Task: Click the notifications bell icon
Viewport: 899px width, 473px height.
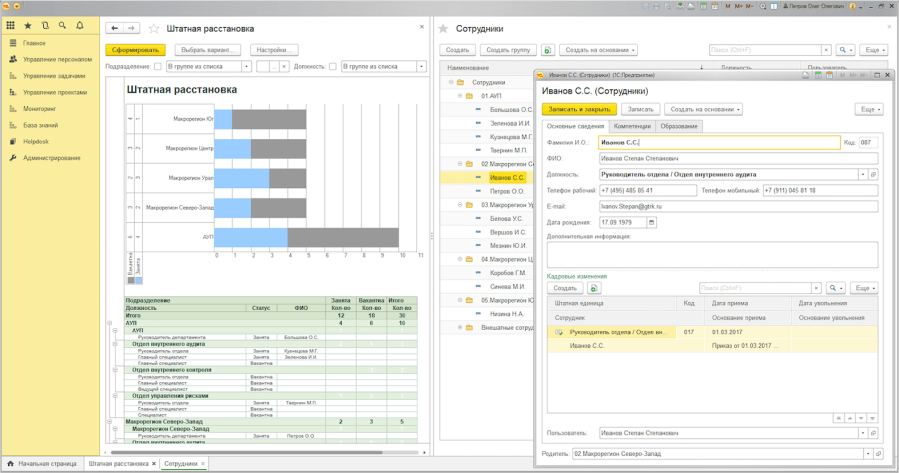Action: click(80, 25)
